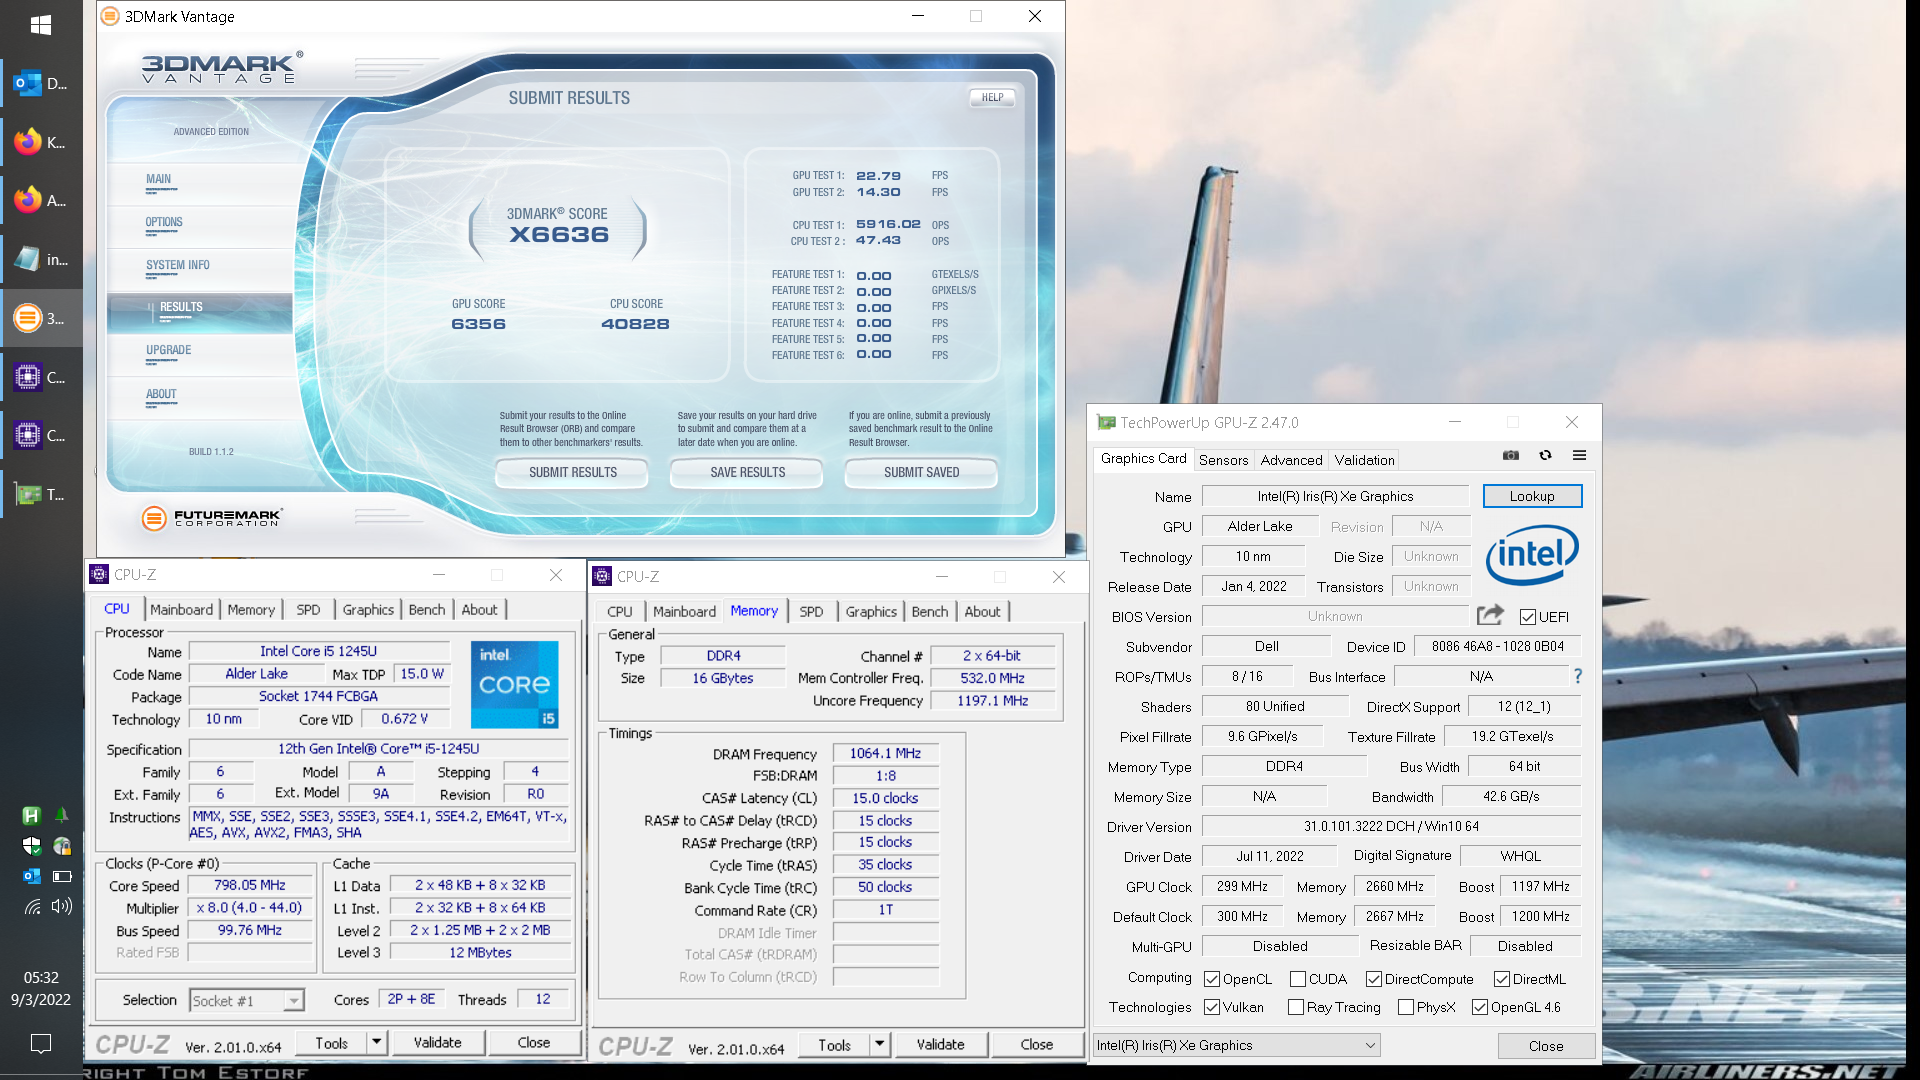Image resolution: width=1920 pixels, height=1080 pixels.
Task: Click the Intel Core i5 badge in CPU-Z
Action: pos(515,684)
